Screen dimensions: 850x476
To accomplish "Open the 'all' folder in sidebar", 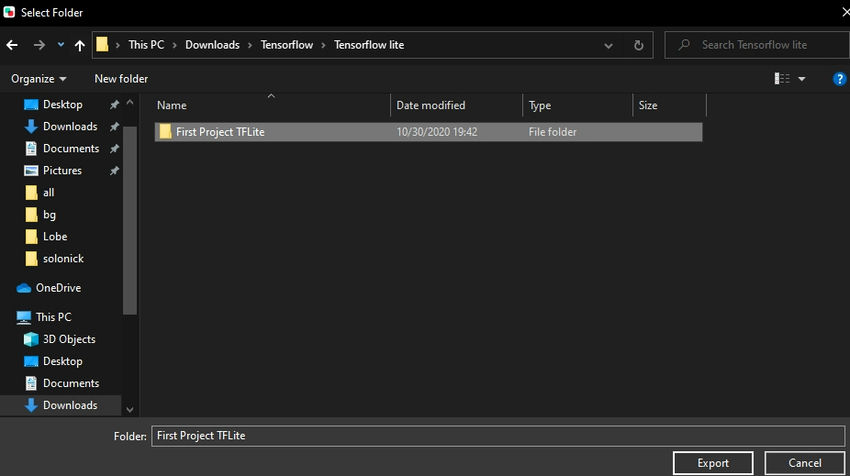I will 48,192.
